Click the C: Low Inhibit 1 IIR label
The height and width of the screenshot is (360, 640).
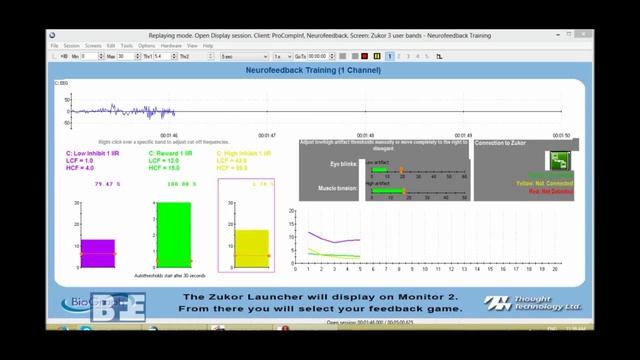tap(93, 153)
